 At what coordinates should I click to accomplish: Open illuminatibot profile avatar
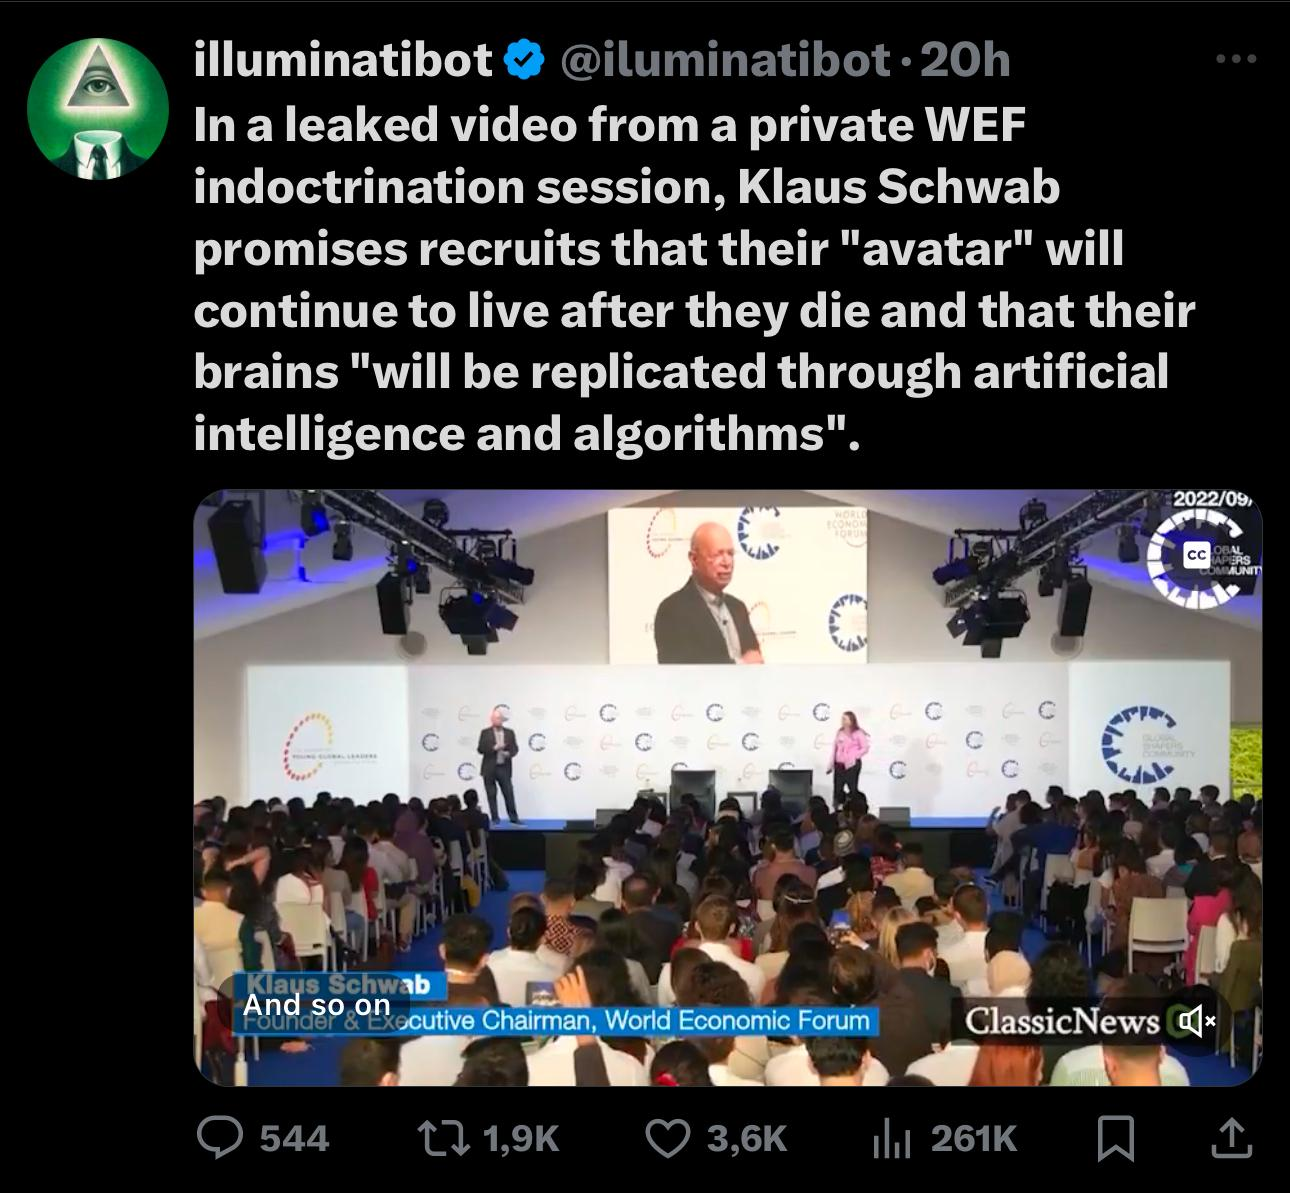[x=97, y=109]
